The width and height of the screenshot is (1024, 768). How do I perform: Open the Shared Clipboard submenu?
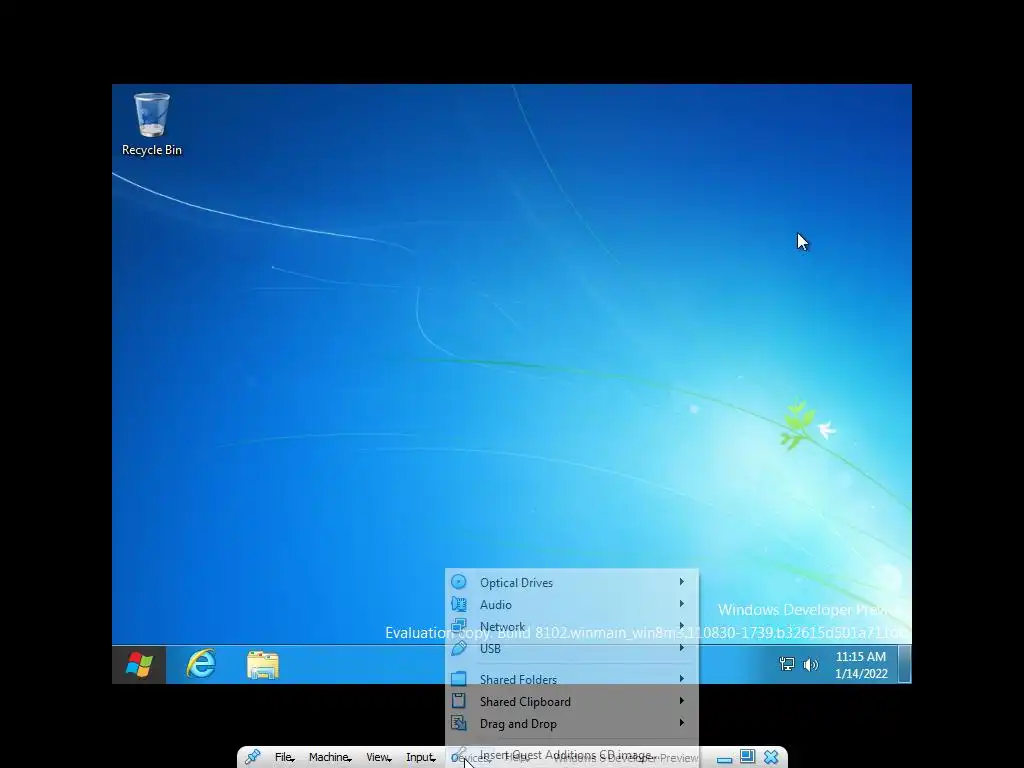click(571, 701)
